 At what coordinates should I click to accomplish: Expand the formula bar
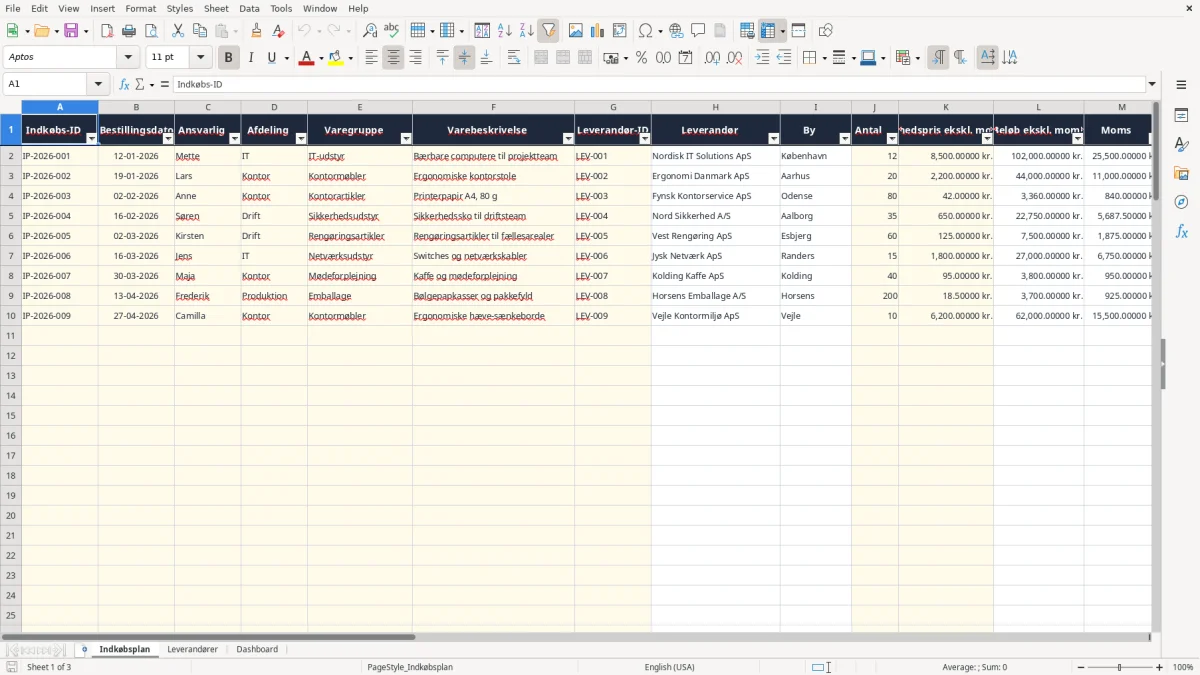[1152, 84]
